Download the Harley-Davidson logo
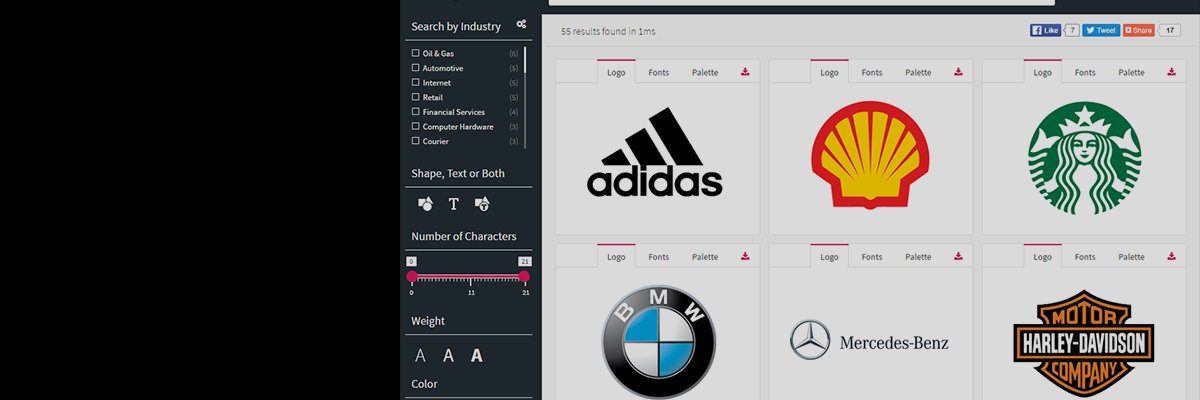 pyautogui.click(x=1171, y=256)
